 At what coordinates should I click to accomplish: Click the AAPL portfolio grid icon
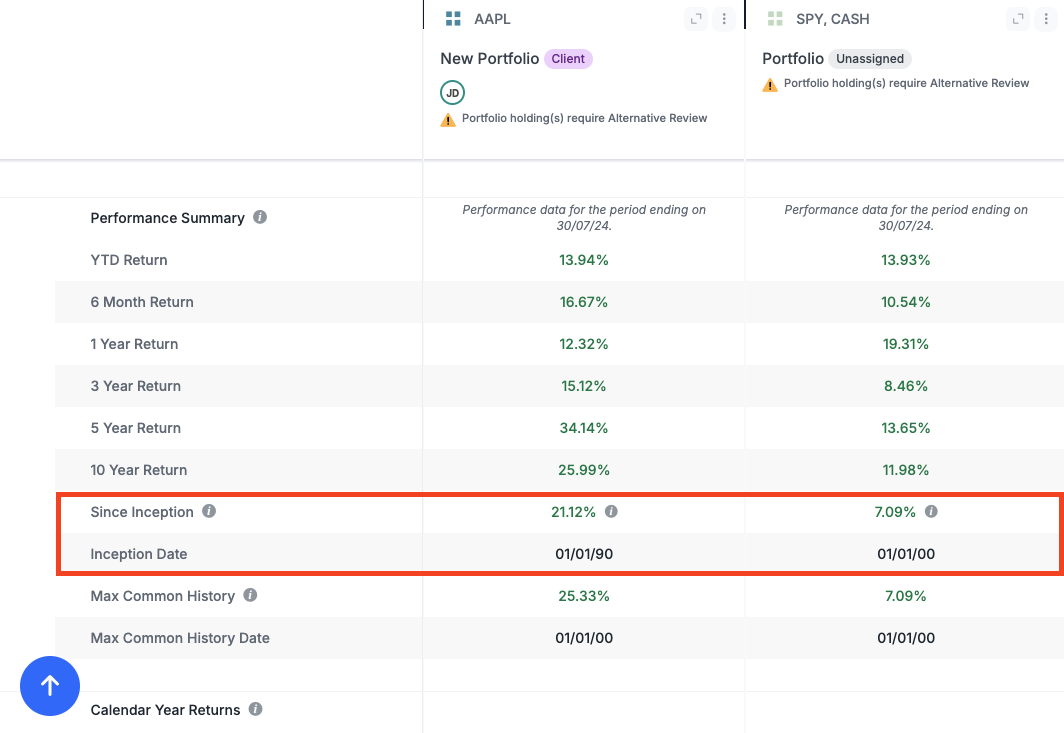coord(453,19)
